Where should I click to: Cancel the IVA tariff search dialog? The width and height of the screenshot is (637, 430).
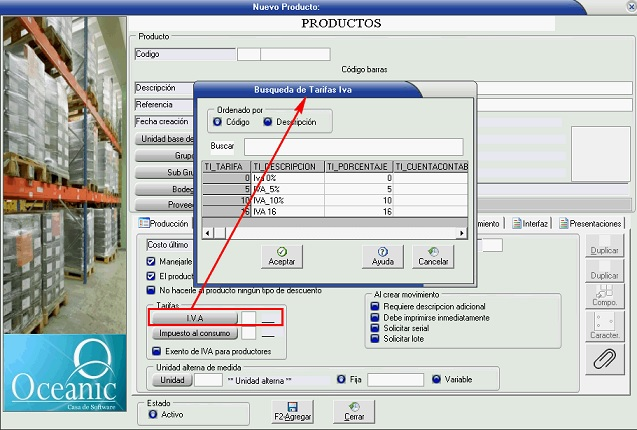click(432, 255)
